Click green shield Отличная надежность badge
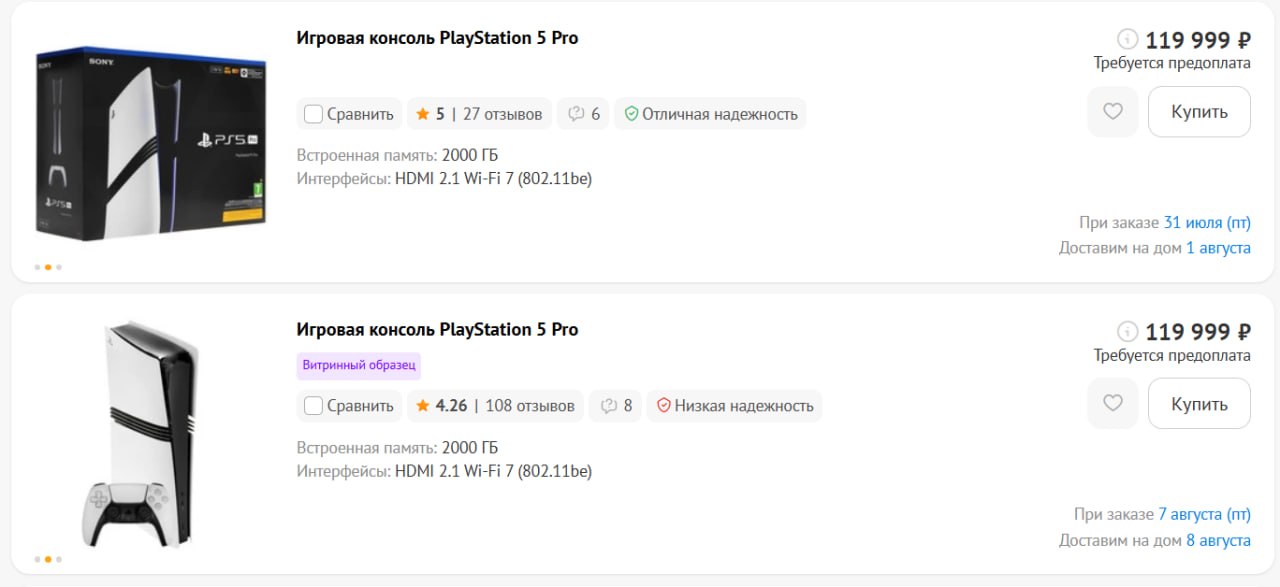Viewport: 1280px width, 587px height. [710, 114]
